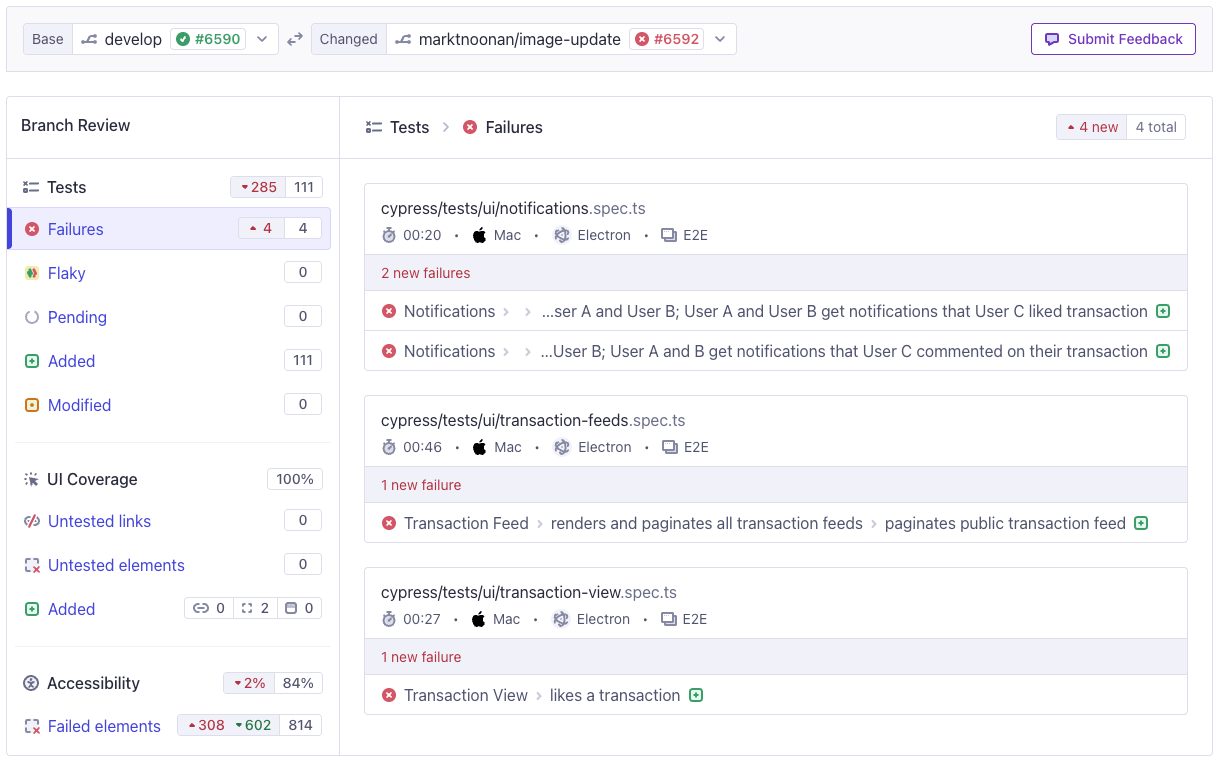The width and height of the screenshot is (1219, 762).
Task: Toggle the '4 total' failures filter
Action: (1156, 127)
